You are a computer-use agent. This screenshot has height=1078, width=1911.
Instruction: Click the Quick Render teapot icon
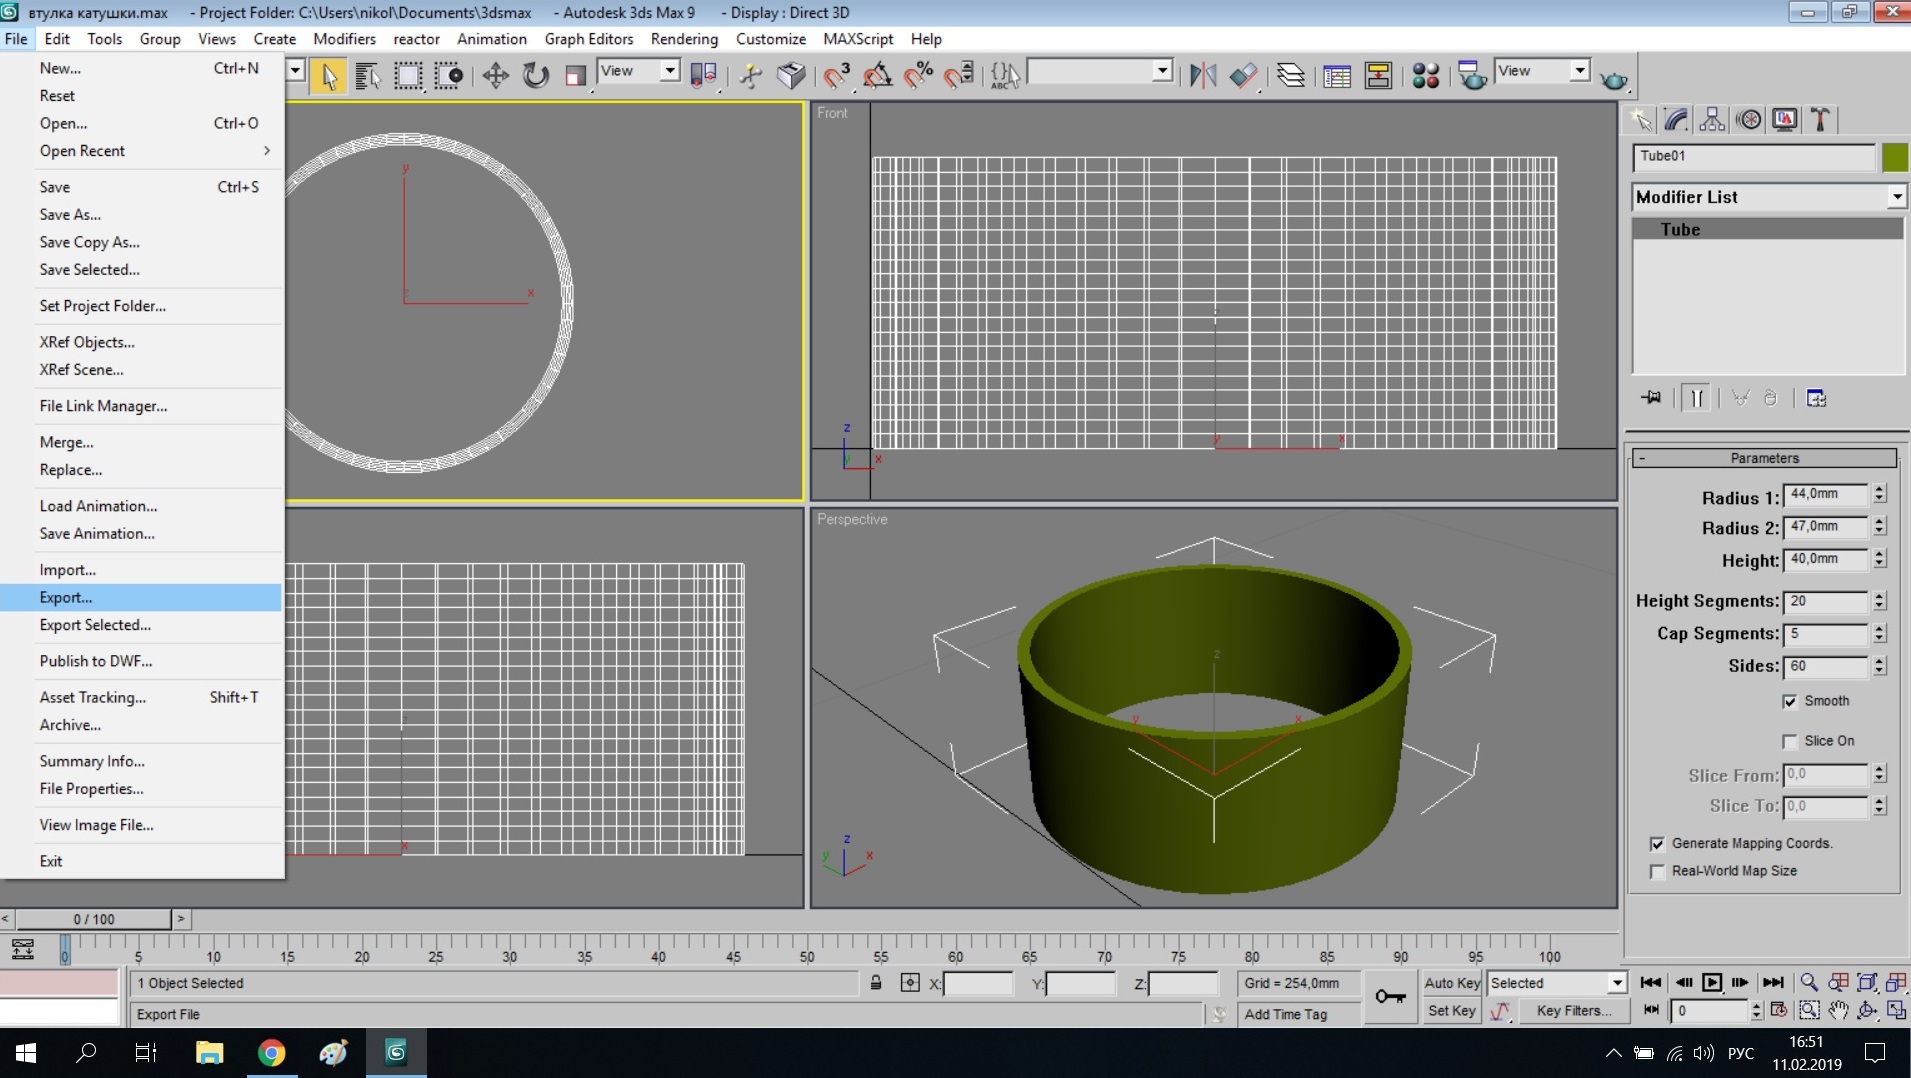pos(1613,79)
